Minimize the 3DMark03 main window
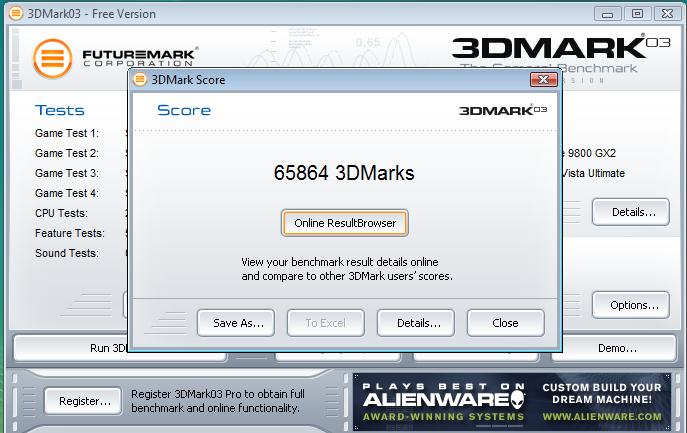 click(x=608, y=14)
